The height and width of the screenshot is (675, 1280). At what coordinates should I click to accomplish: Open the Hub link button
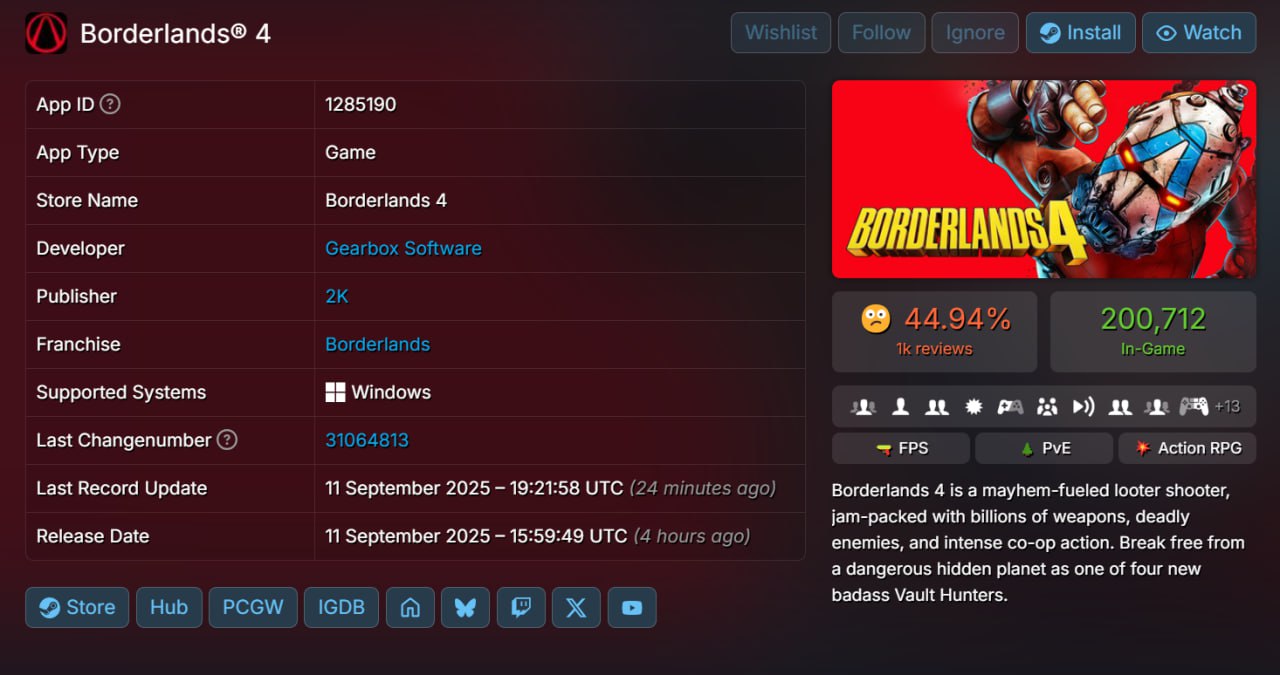point(169,607)
